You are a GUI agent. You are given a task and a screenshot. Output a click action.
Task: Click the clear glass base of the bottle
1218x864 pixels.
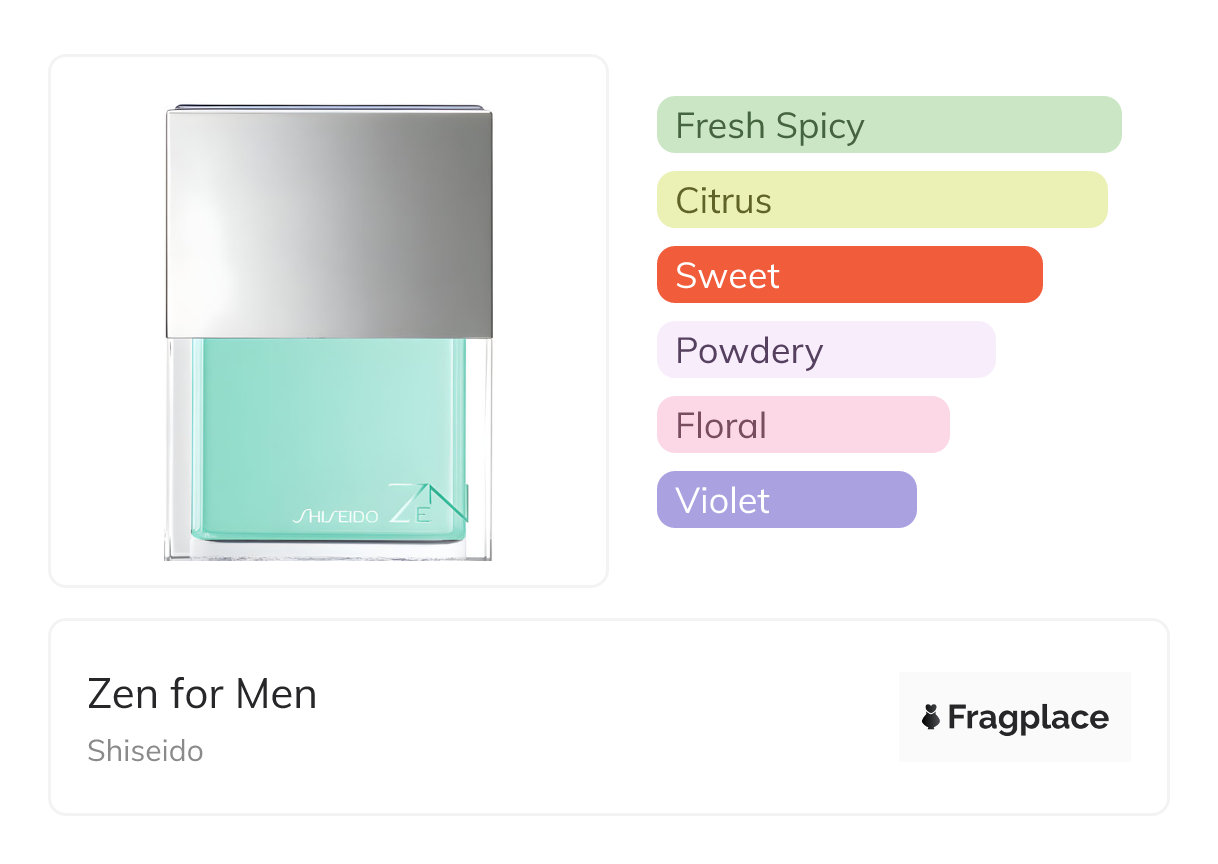328,551
